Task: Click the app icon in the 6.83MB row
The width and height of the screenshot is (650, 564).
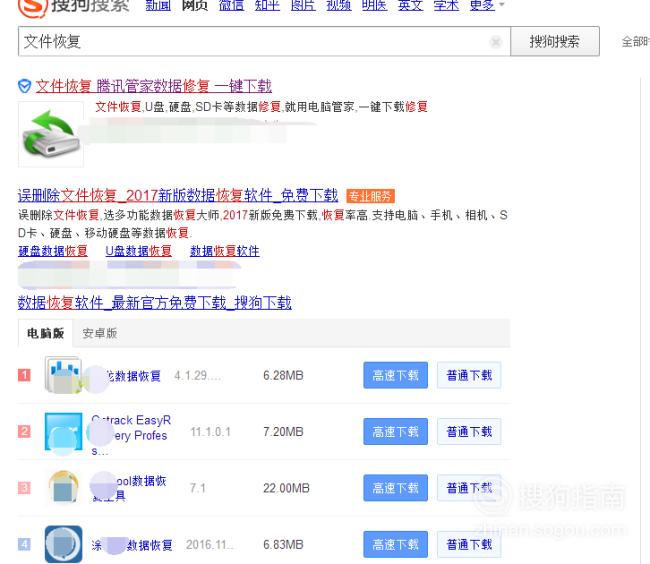Action: (x=63, y=544)
